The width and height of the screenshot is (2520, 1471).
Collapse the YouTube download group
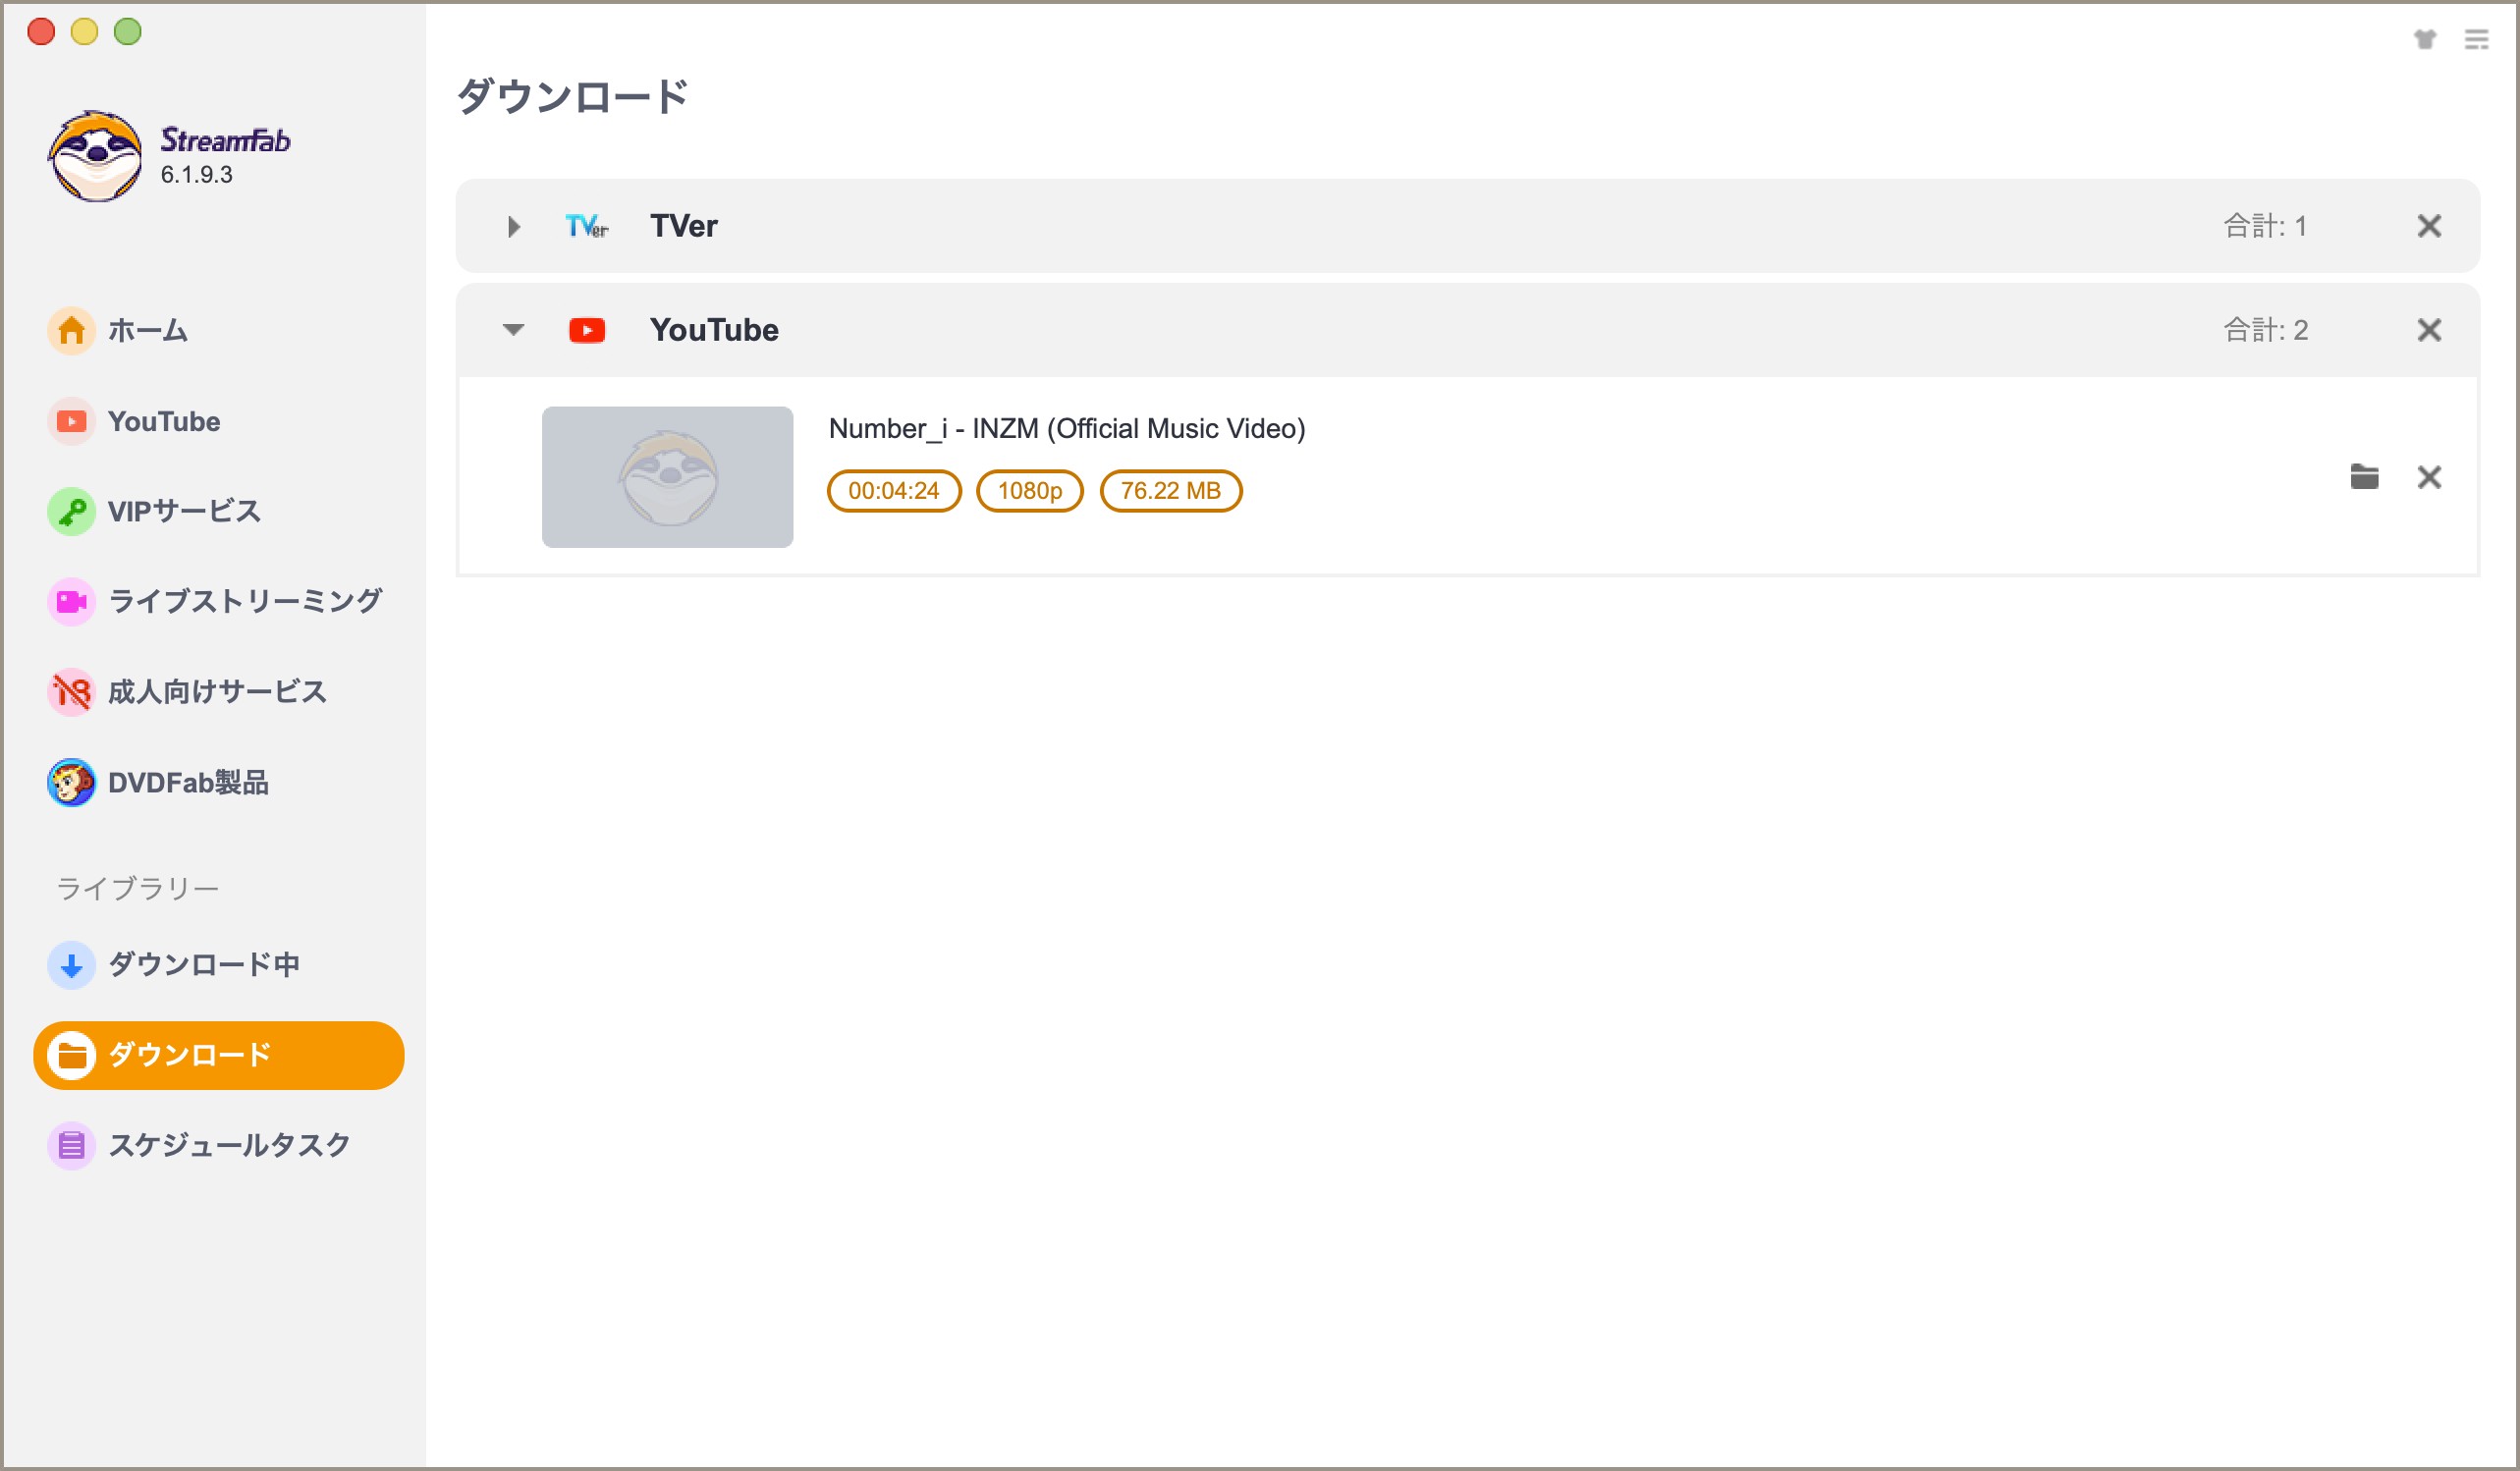click(x=513, y=330)
